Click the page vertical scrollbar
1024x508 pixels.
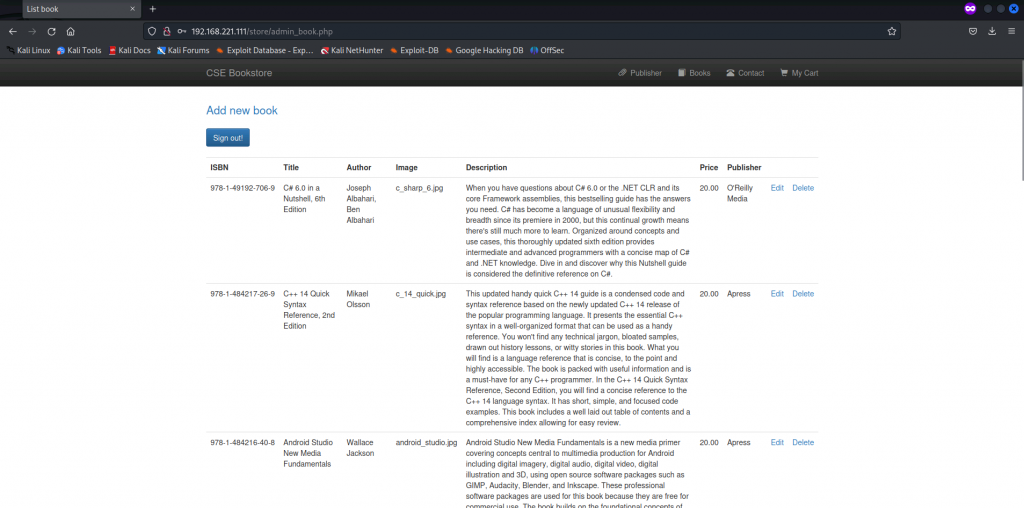pyautogui.click(x=1021, y=118)
